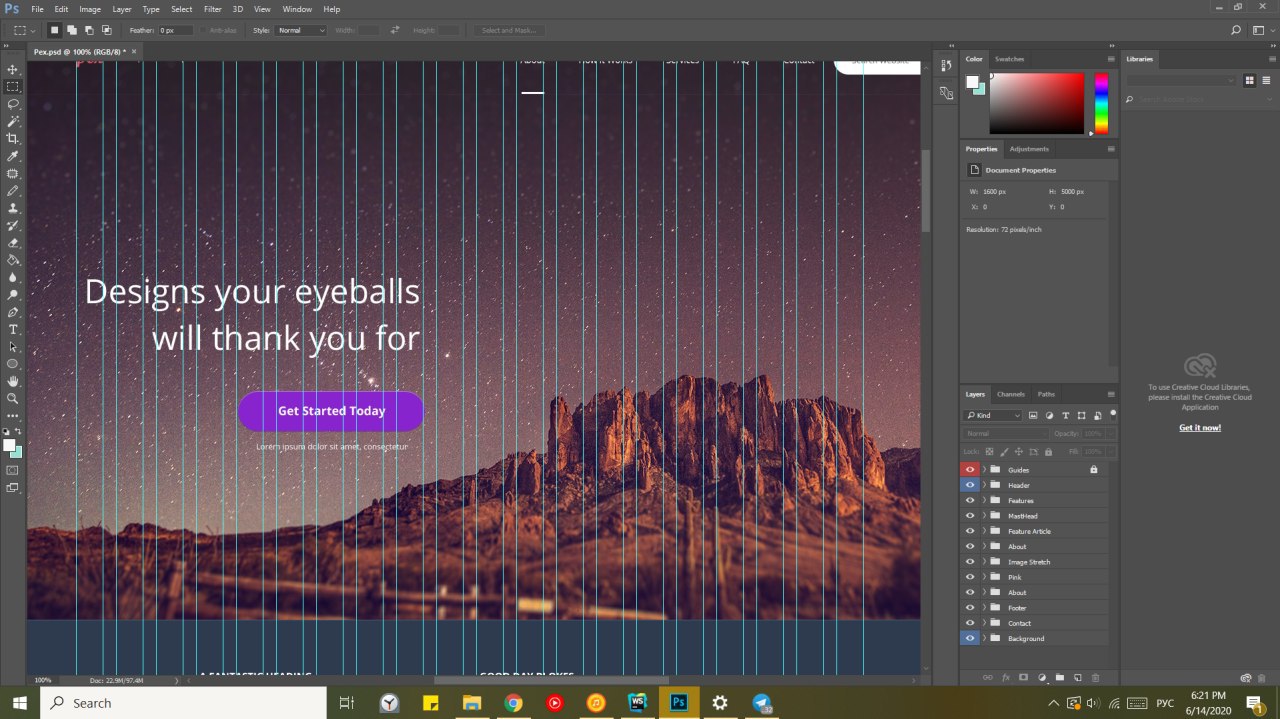The image size is (1280, 719).
Task: Hide the Pink layer group
Action: click(x=969, y=577)
